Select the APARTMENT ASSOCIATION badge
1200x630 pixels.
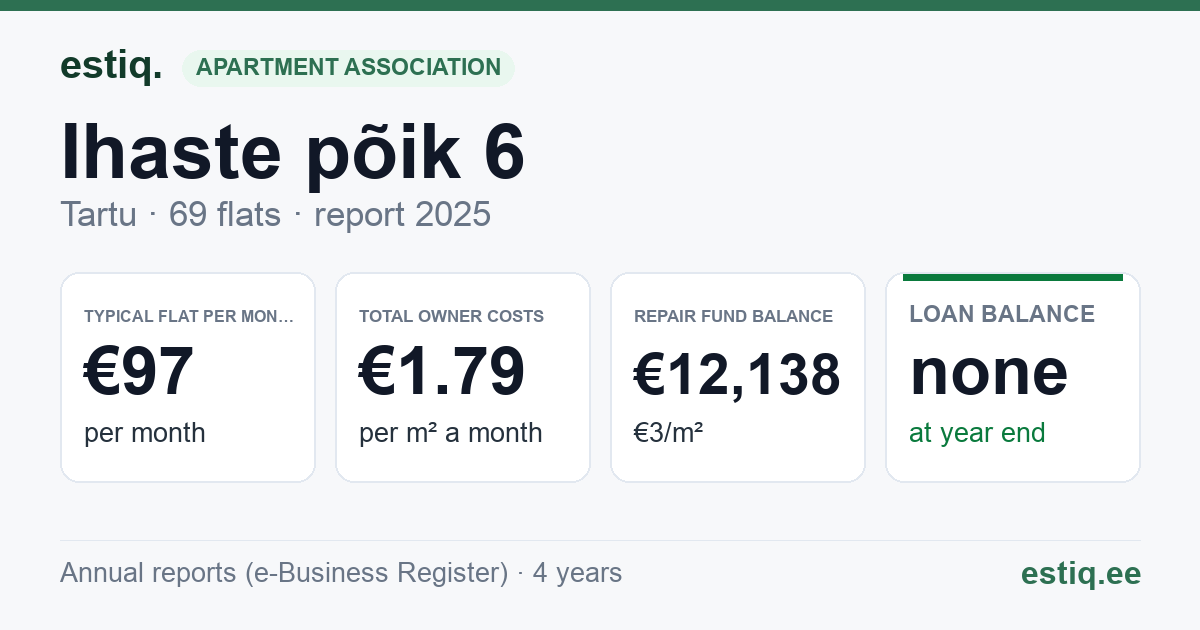click(348, 68)
